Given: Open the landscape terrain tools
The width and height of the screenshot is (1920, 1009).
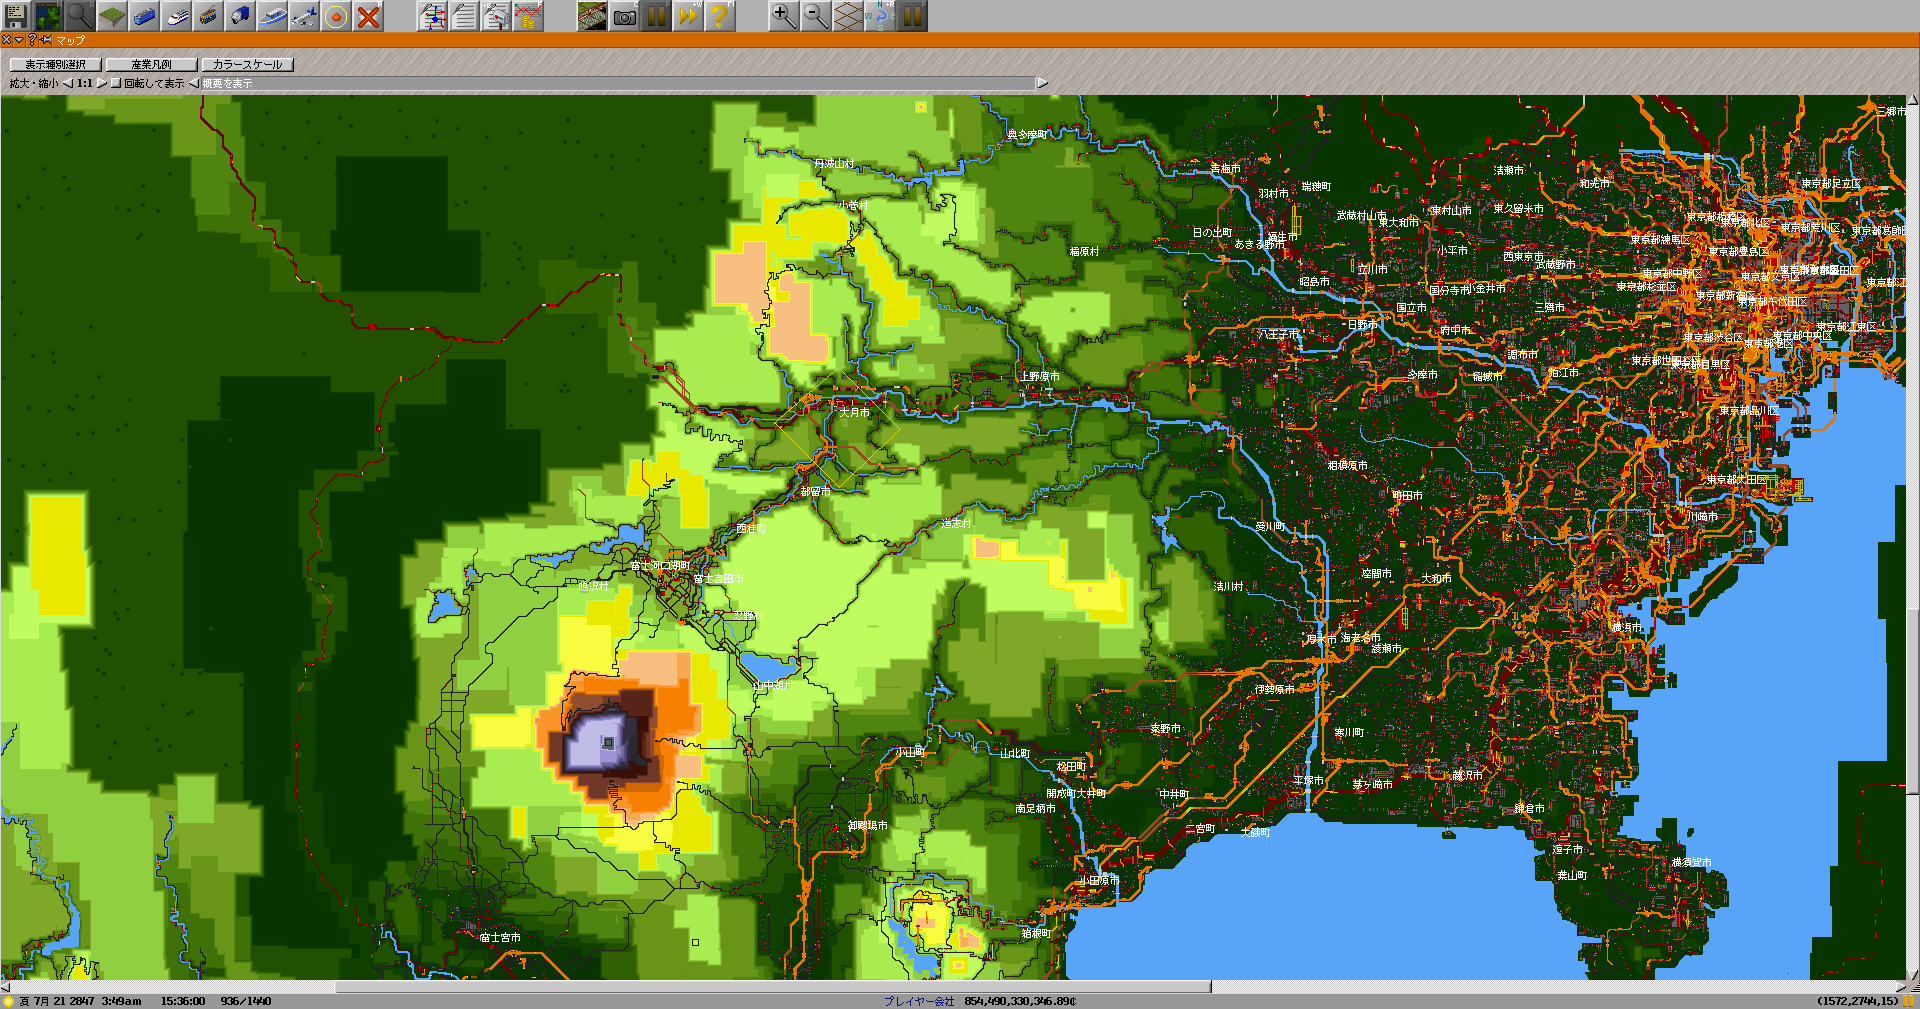Looking at the screenshot, I should pyautogui.click(x=112, y=15).
